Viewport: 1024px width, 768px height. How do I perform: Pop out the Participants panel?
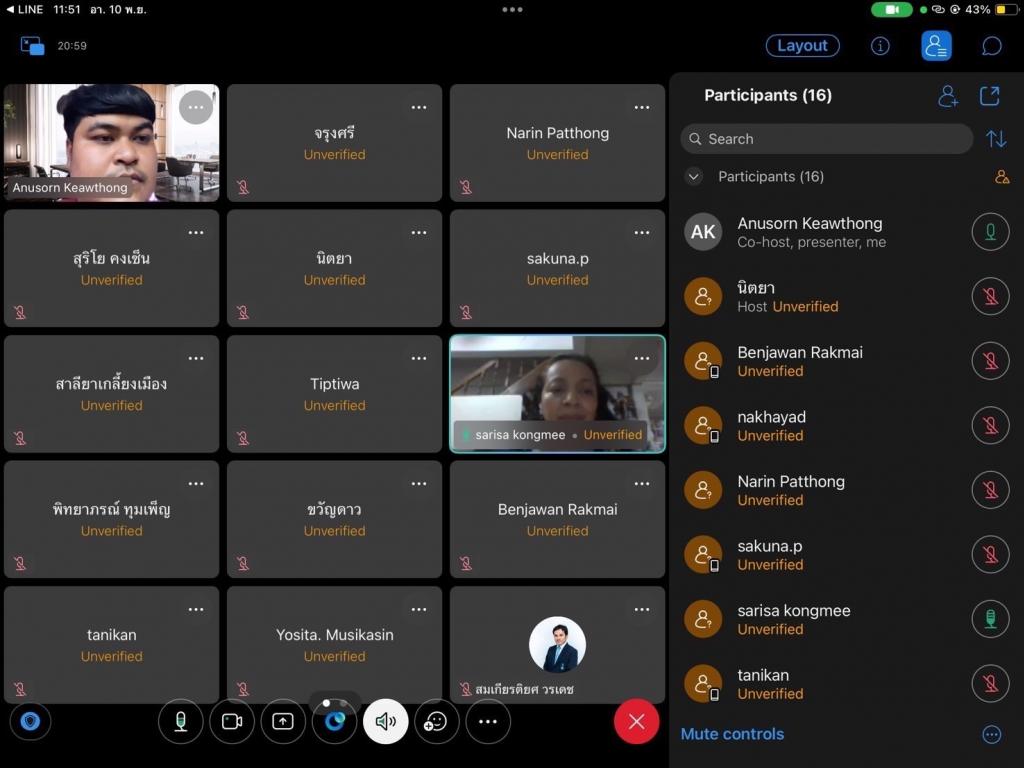pos(989,96)
